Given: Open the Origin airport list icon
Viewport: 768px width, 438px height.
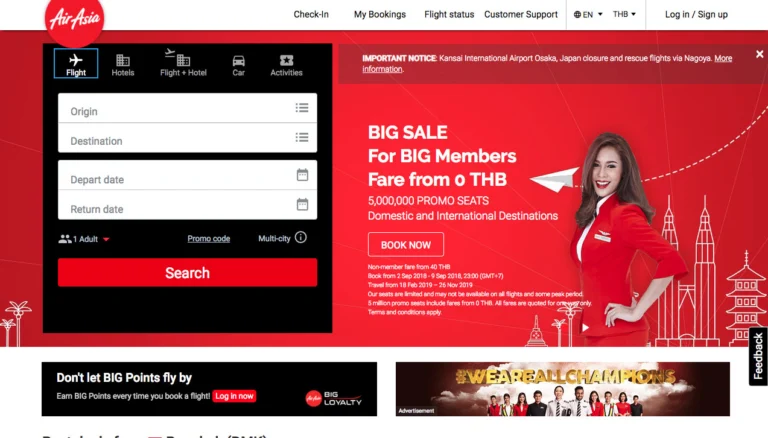Looking at the screenshot, I should (x=302, y=108).
